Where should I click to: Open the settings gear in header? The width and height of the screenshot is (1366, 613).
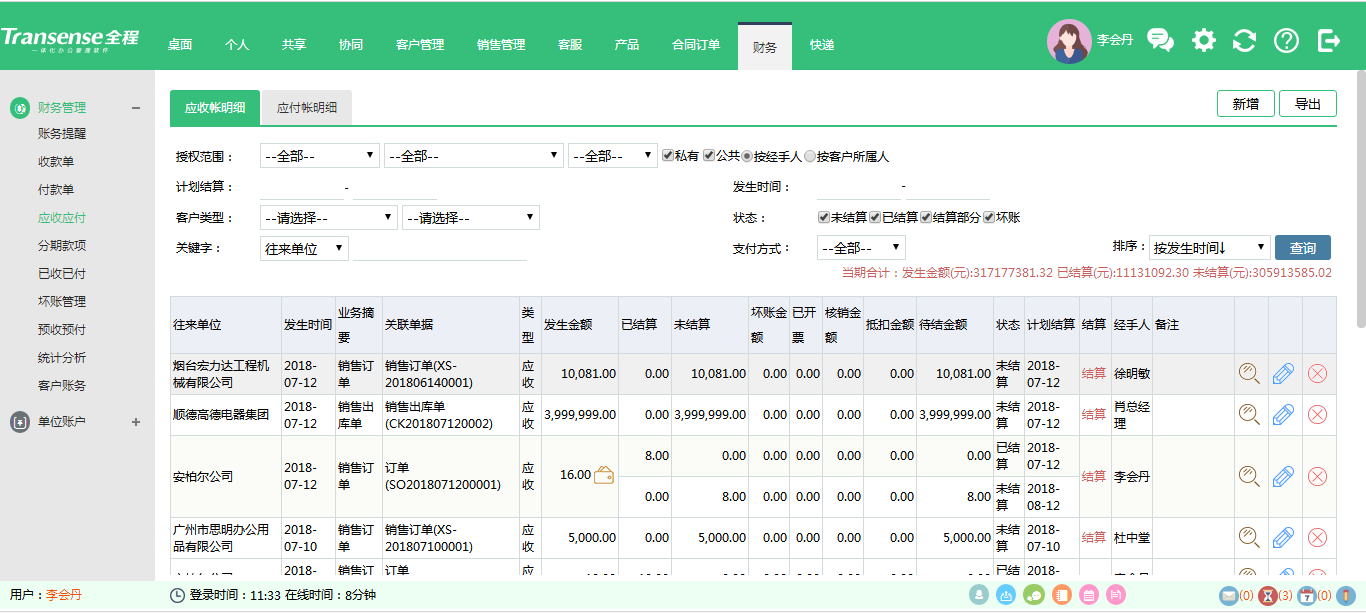point(1204,40)
